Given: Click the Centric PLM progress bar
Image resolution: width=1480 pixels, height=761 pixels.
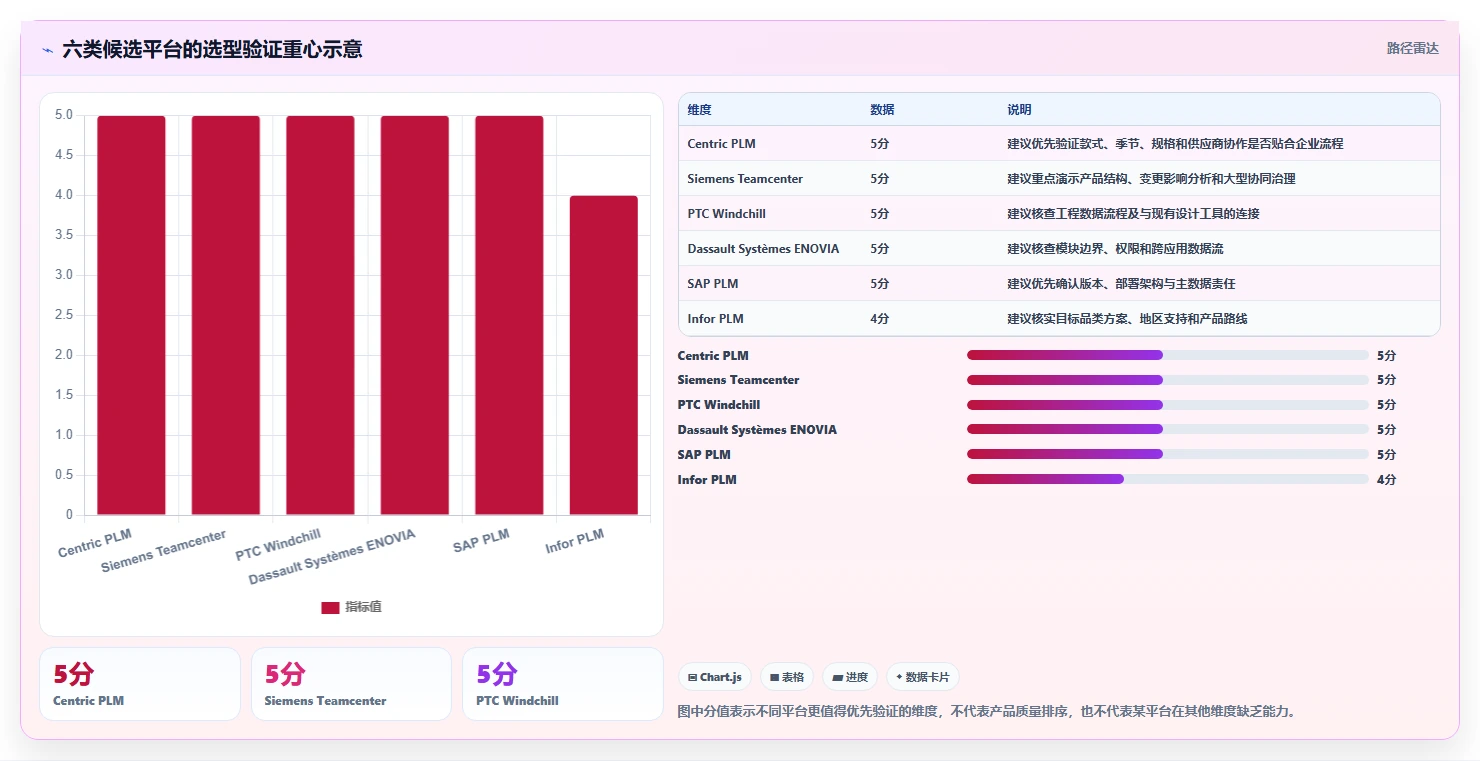Looking at the screenshot, I should point(1167,355).
